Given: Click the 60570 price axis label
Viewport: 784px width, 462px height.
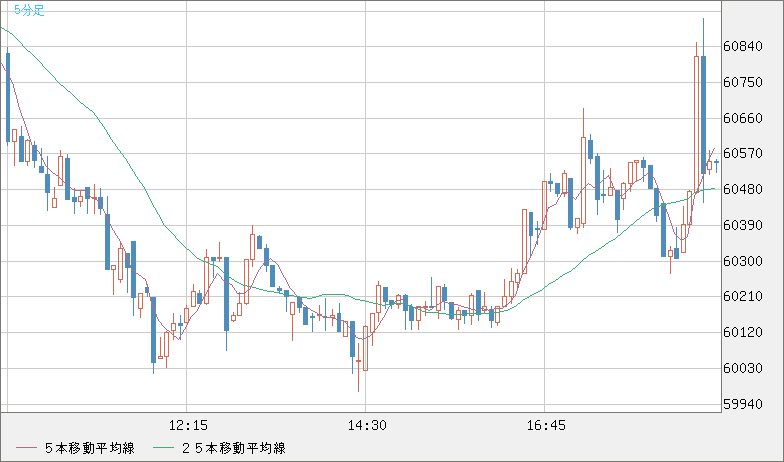Looking at the screenshot, I should 743,153.
